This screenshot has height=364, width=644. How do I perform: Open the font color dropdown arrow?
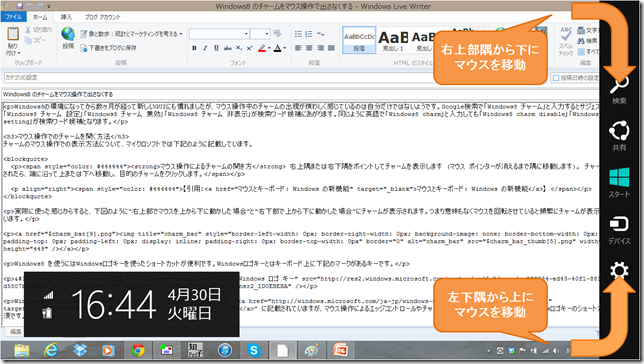(x=285, y=48)
